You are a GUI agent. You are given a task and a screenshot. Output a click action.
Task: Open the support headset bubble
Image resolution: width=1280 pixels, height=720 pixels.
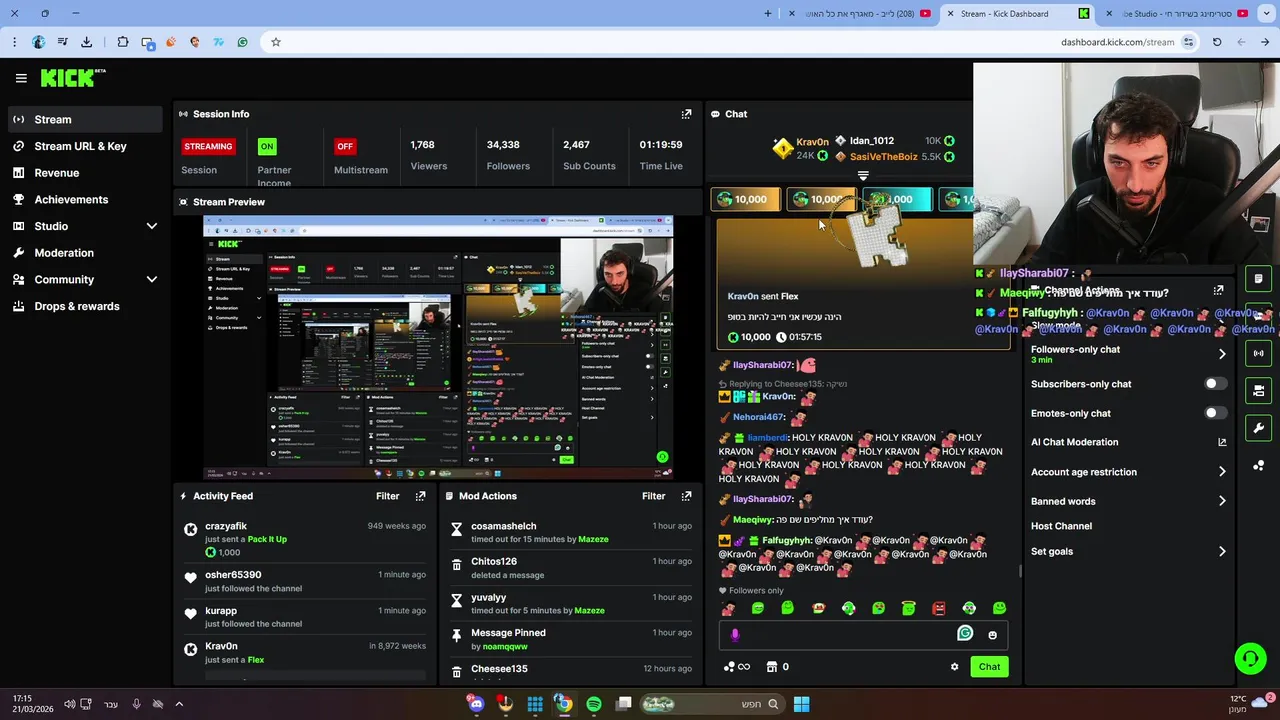pos(1250,658)
